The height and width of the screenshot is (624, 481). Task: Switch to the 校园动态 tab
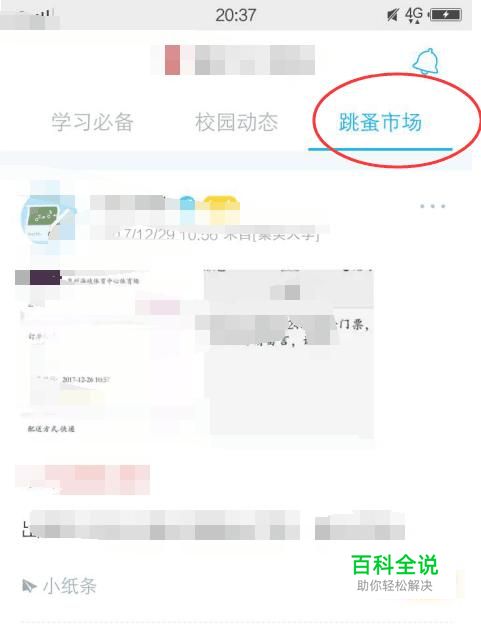(236, 122)
